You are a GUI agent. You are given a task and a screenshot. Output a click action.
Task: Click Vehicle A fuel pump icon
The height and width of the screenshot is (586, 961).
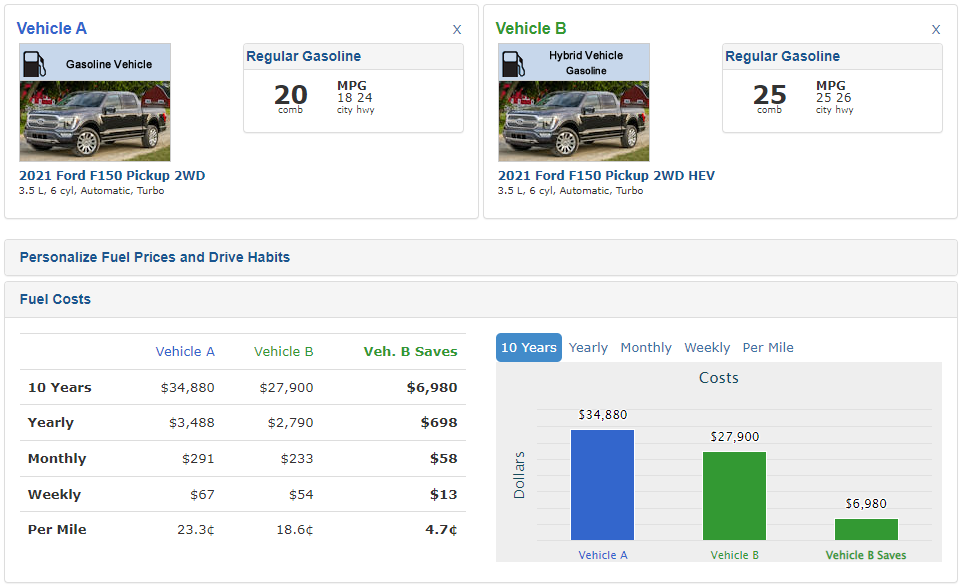point(33,63)
